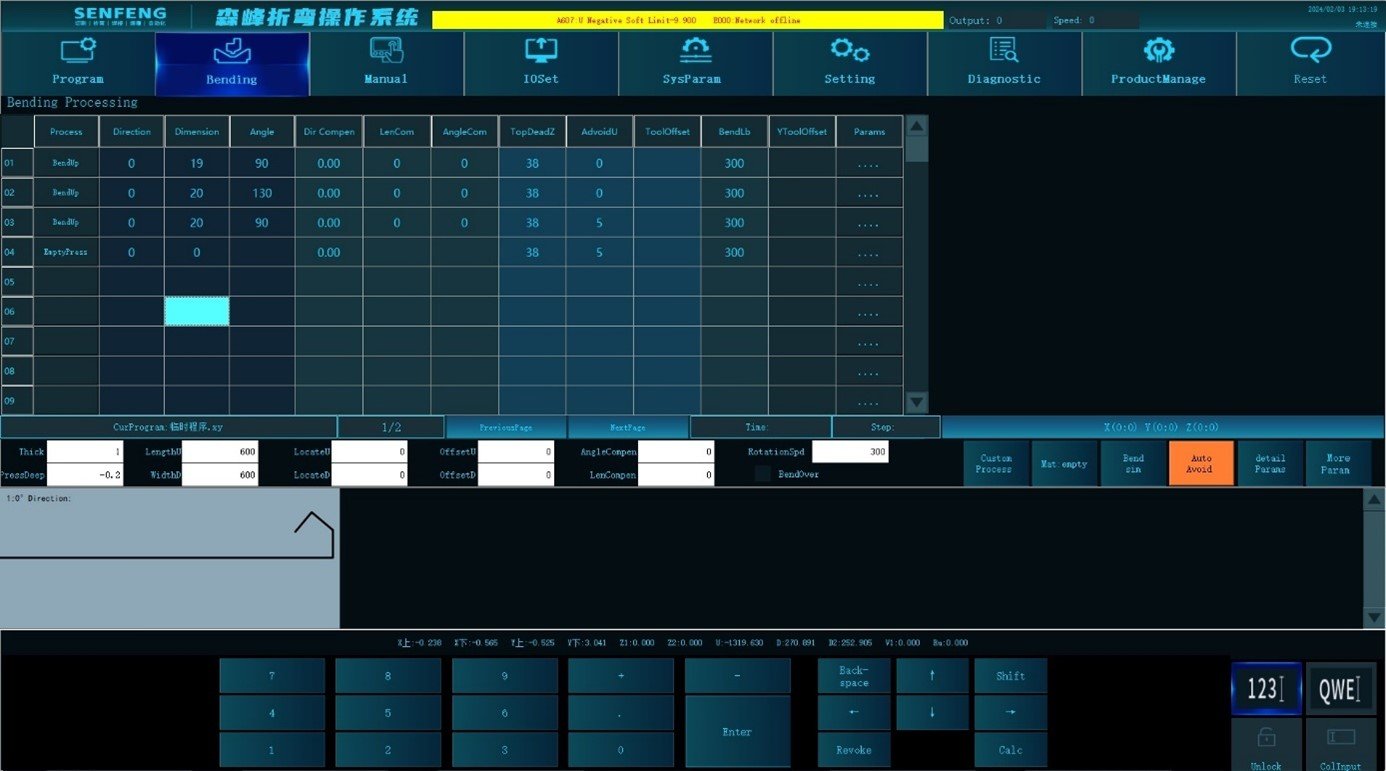Screen dimensions: 1386x771
Task: Open the Program section icon
Action: [x=78, y=49]
